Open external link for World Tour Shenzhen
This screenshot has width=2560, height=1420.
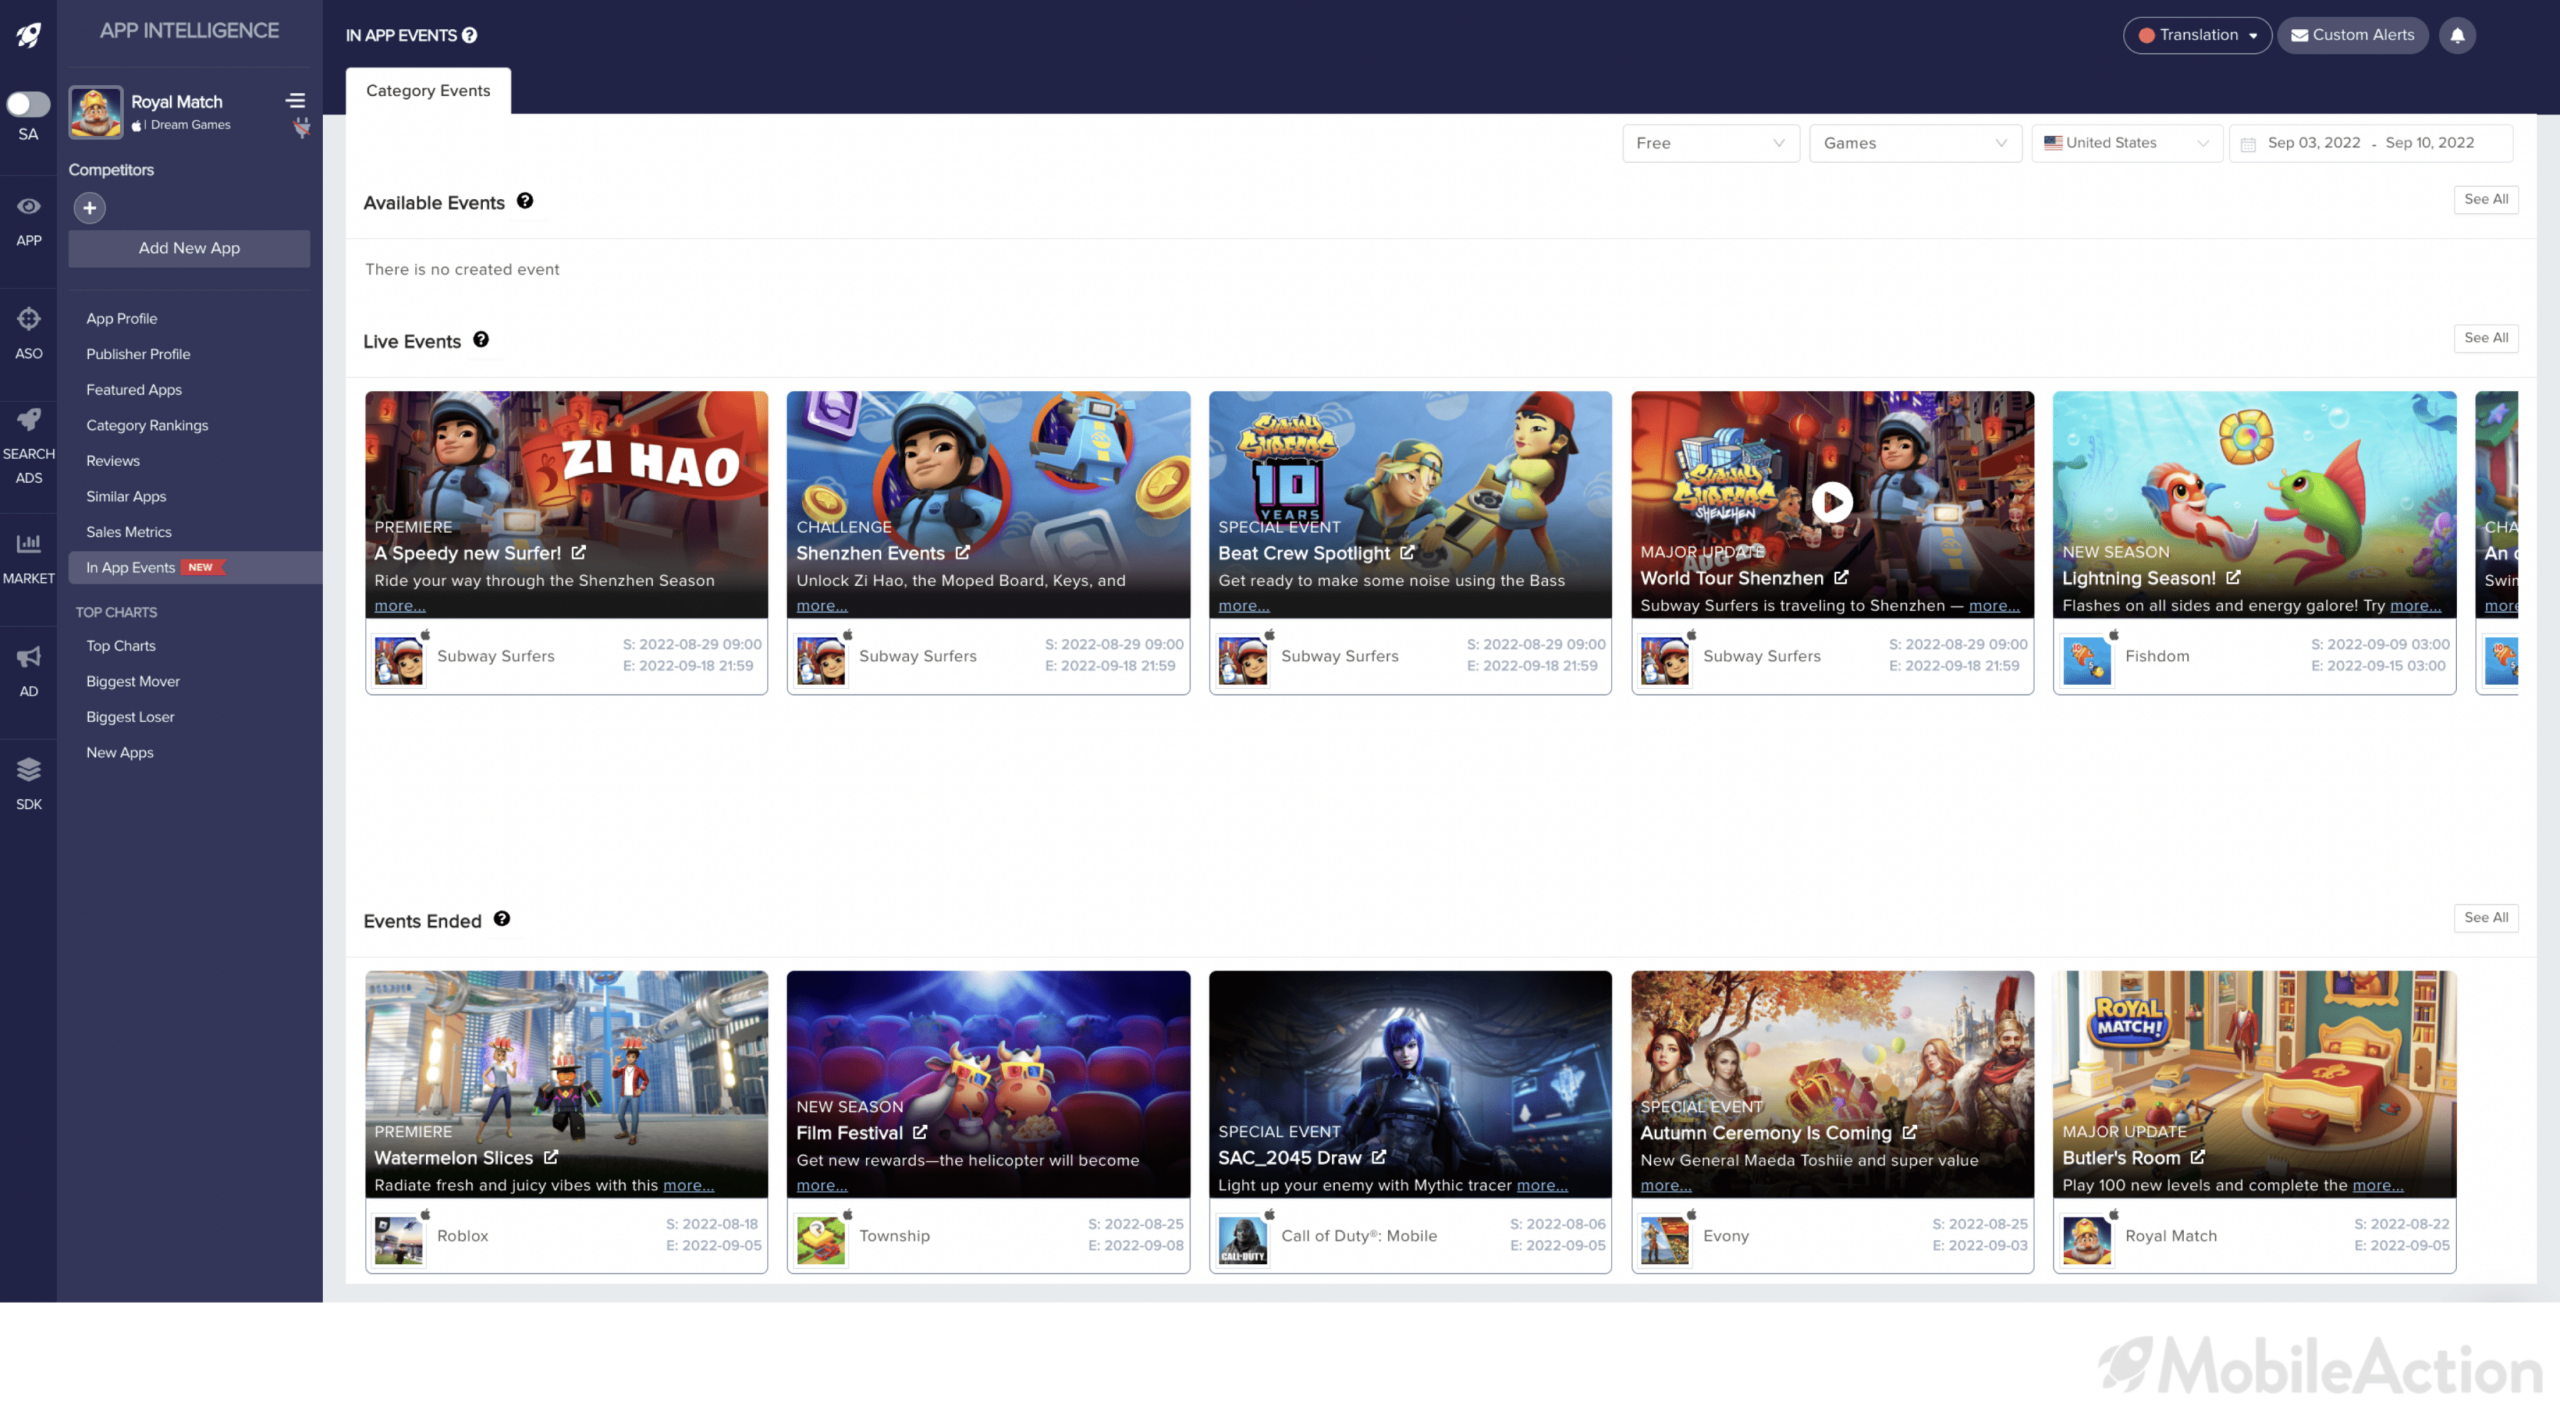1841,577
